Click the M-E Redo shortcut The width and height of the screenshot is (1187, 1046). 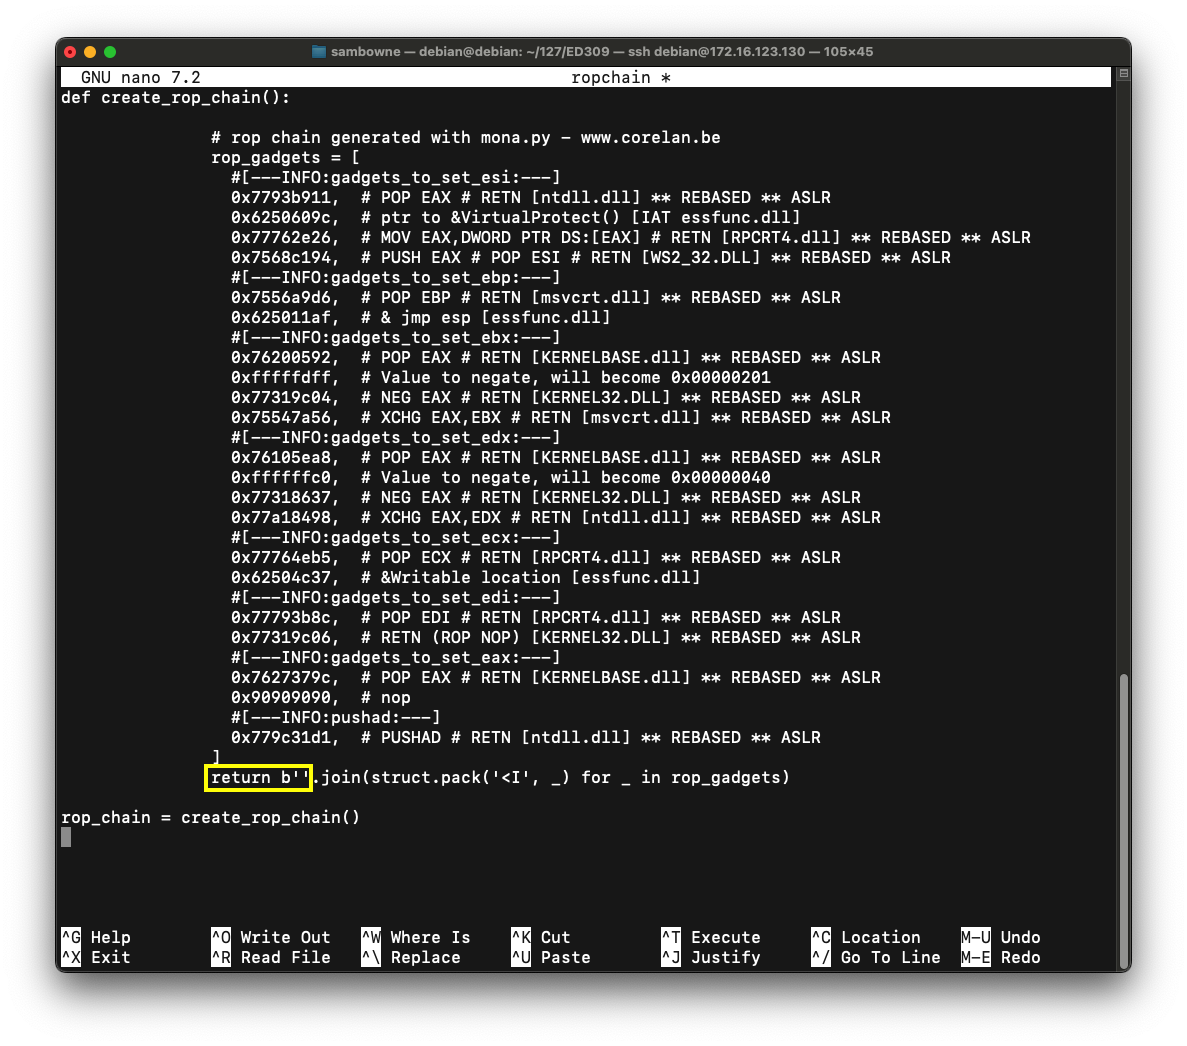tap(1001, 957)
